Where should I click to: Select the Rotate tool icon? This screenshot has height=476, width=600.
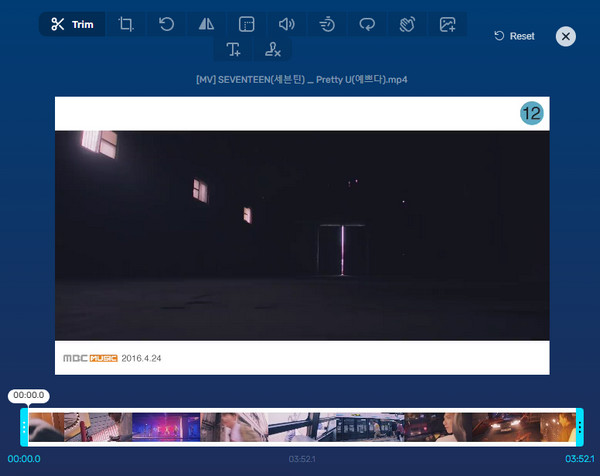(166, 24)
